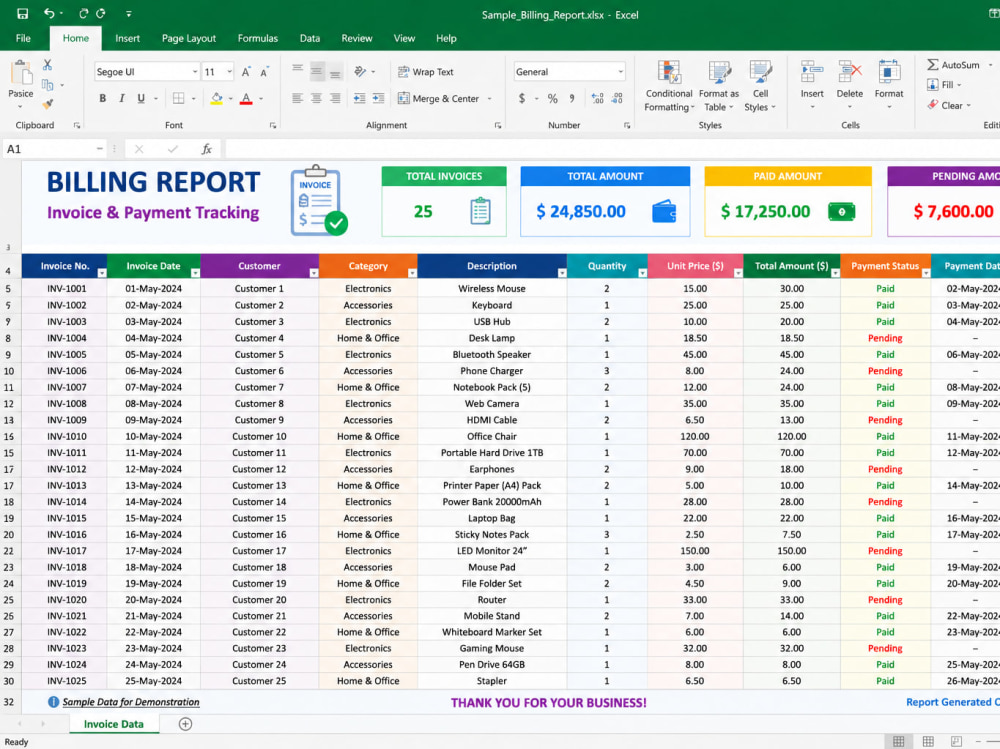
Task: Click the Insert Function fx icon
Action: pyautogui.click(x=207, y=149)
